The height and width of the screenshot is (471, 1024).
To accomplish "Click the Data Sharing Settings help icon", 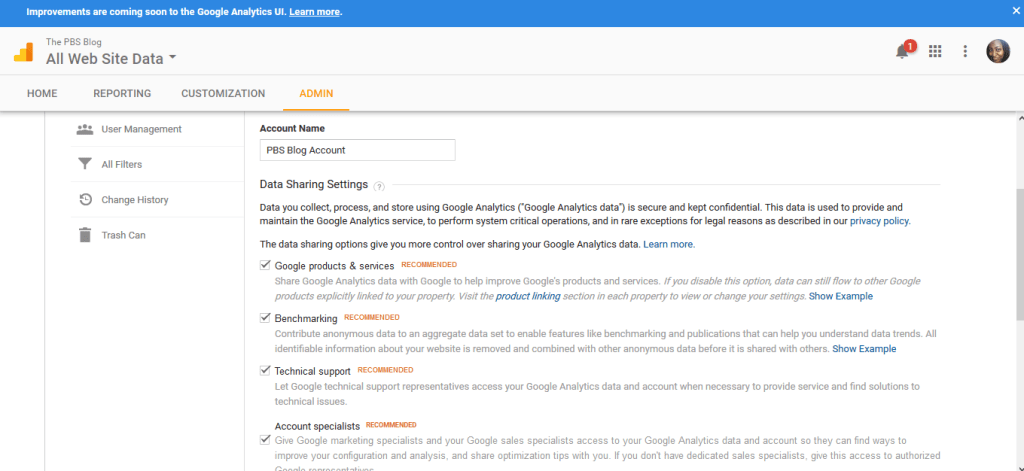I will point(379,186).
